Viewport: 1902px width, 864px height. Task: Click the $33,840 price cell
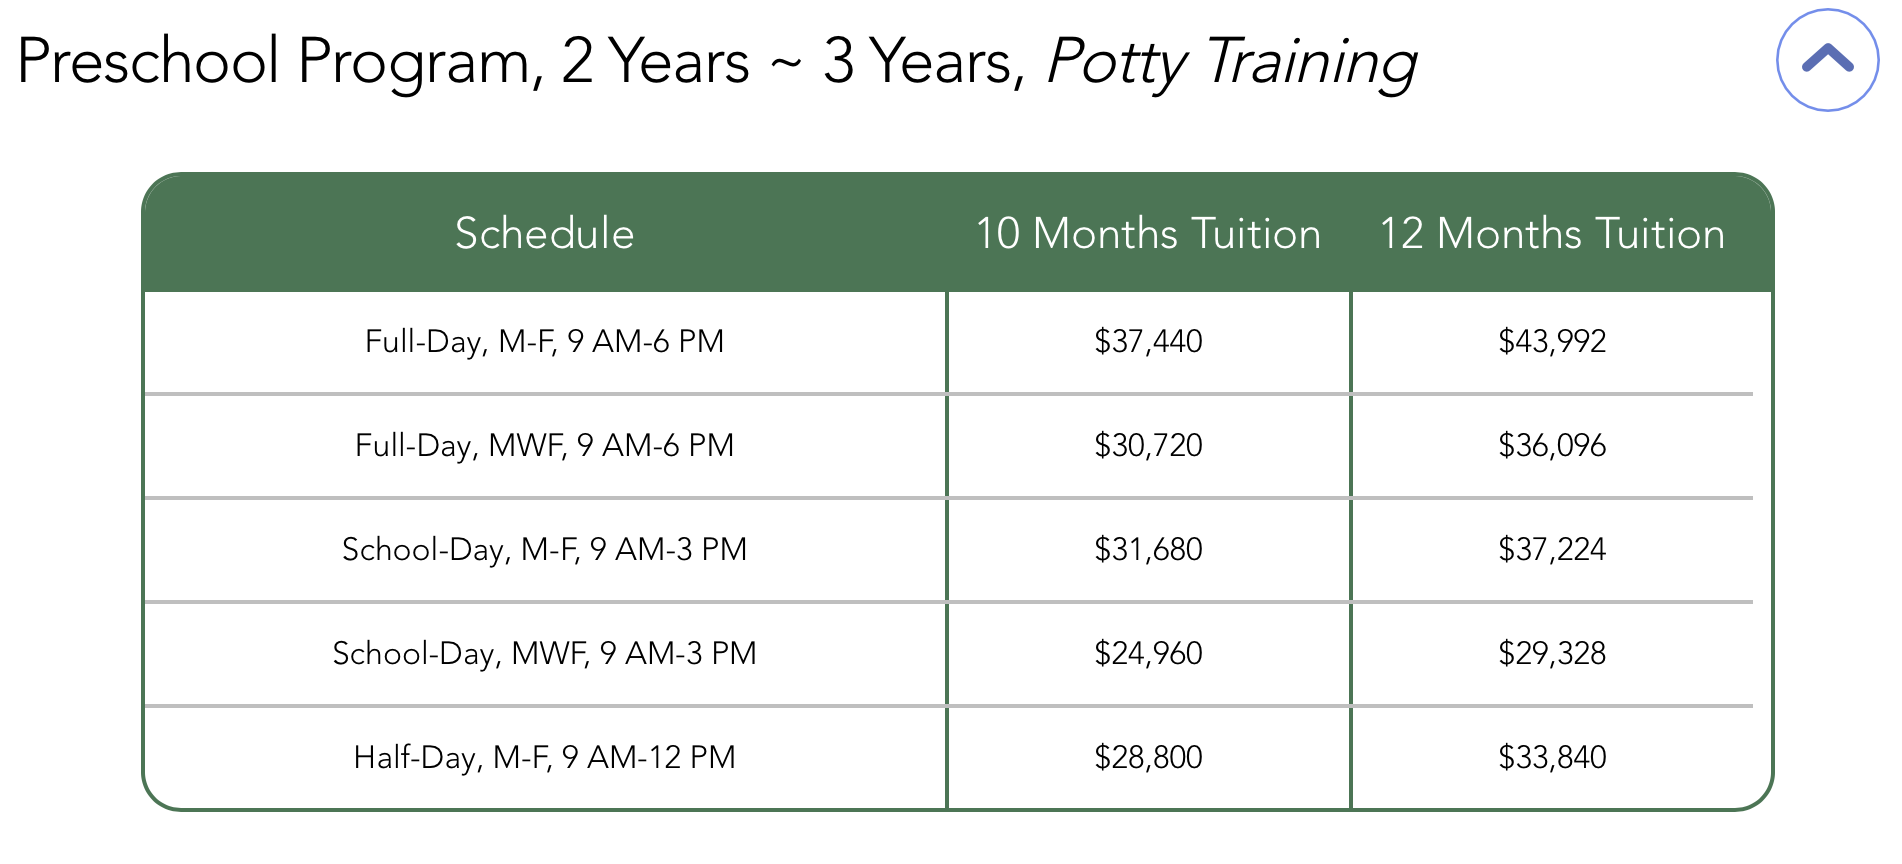pos(1551,757)
